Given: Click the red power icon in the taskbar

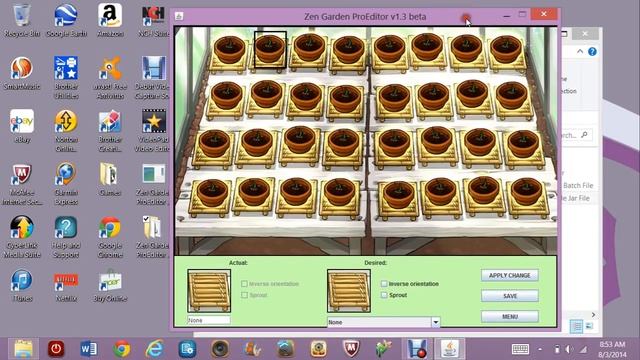Looking at the screenshot, I should [56, 349].
